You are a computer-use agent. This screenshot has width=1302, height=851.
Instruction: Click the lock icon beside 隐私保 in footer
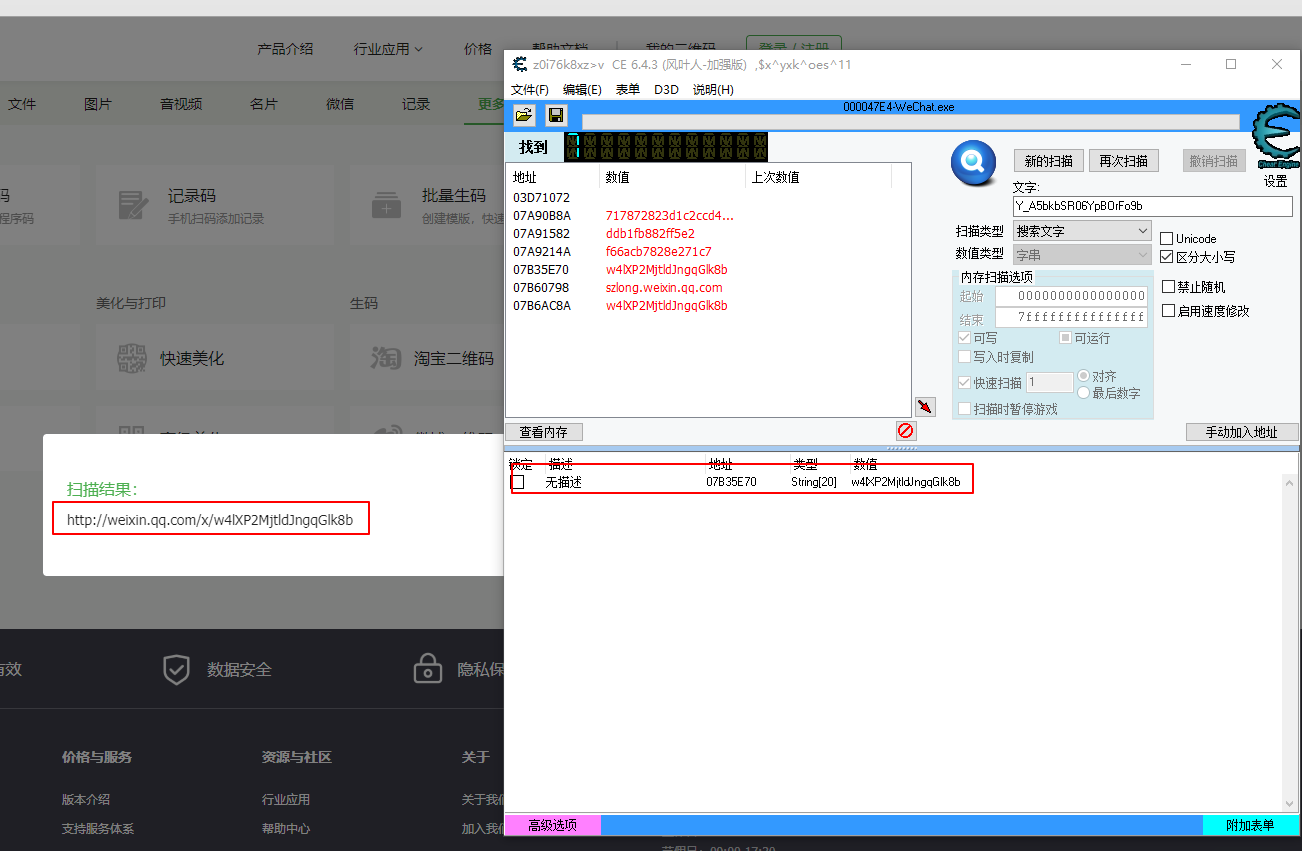click(x=428, y=668)
